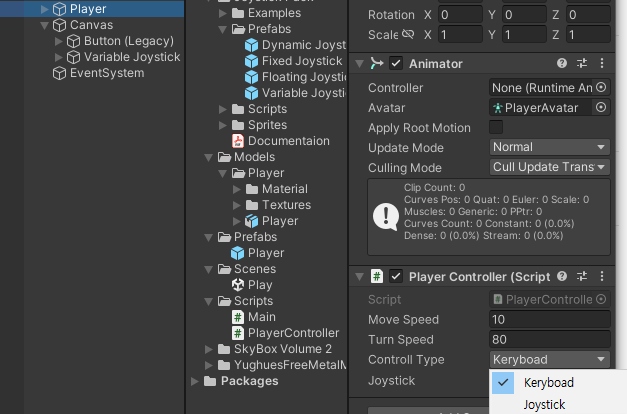Open the SkyBox Volume 2 folder icon
Screen dimensions: 627x414
[224, 349]
